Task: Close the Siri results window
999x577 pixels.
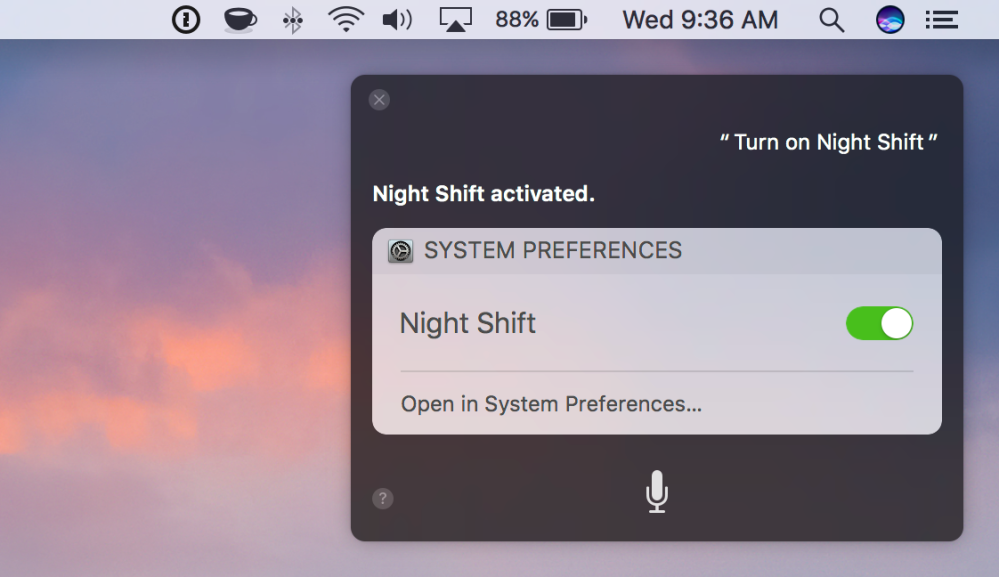Action: pyautogui.click(x=379, y=100)
